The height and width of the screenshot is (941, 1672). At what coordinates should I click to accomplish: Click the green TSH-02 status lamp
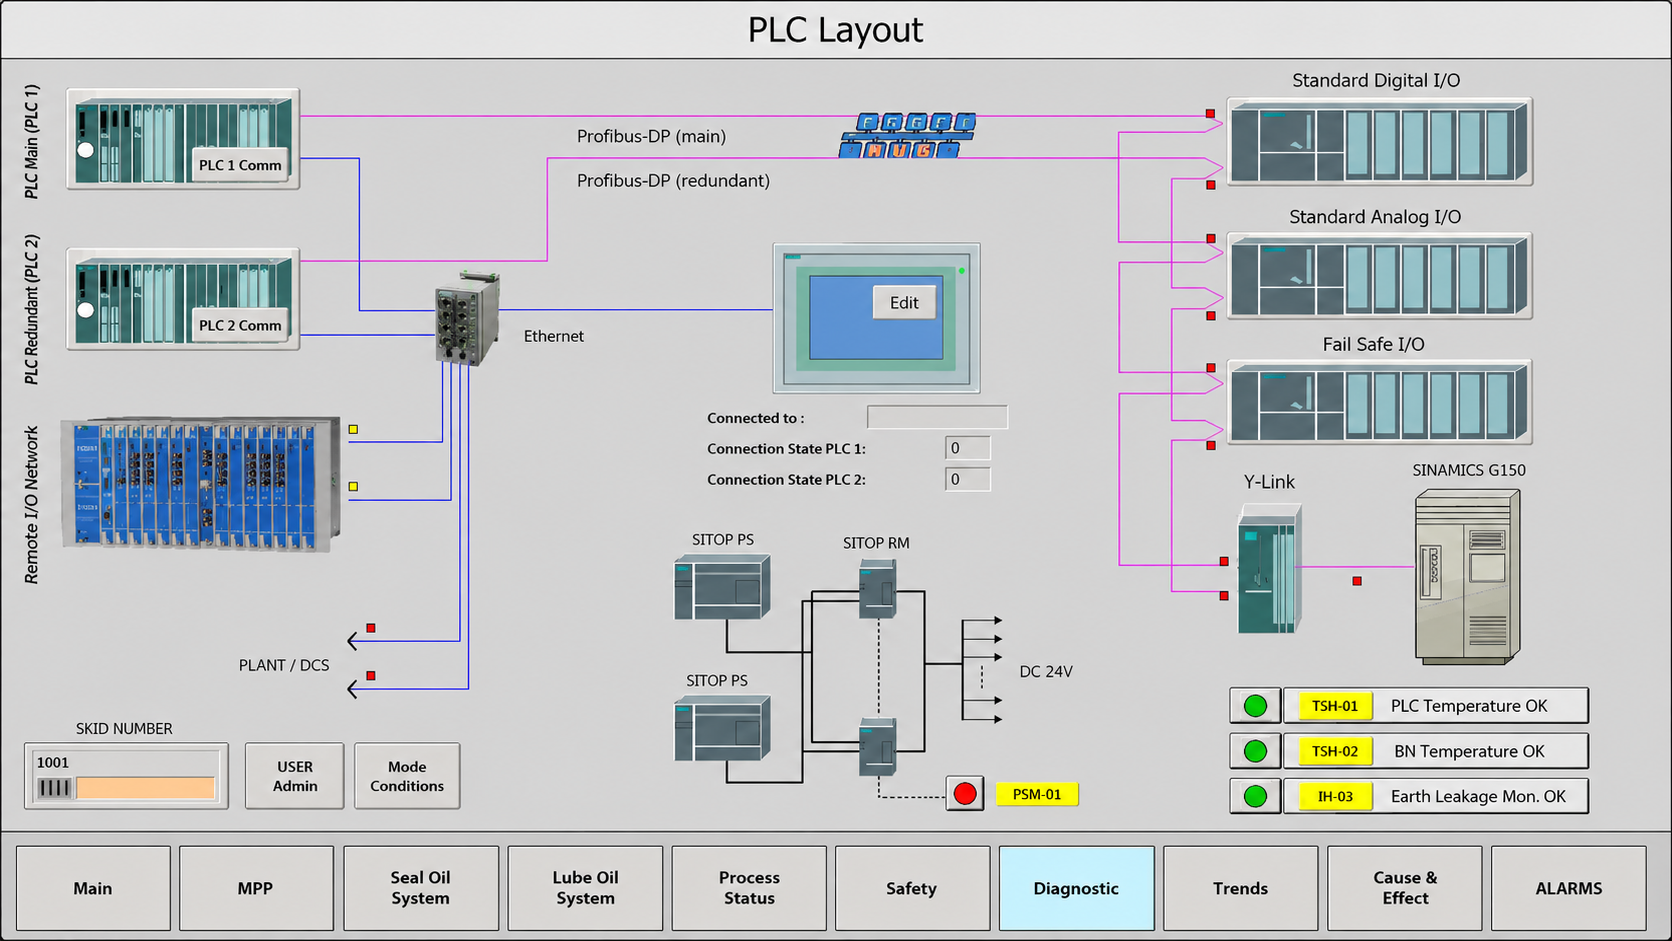pos(1255,751)
